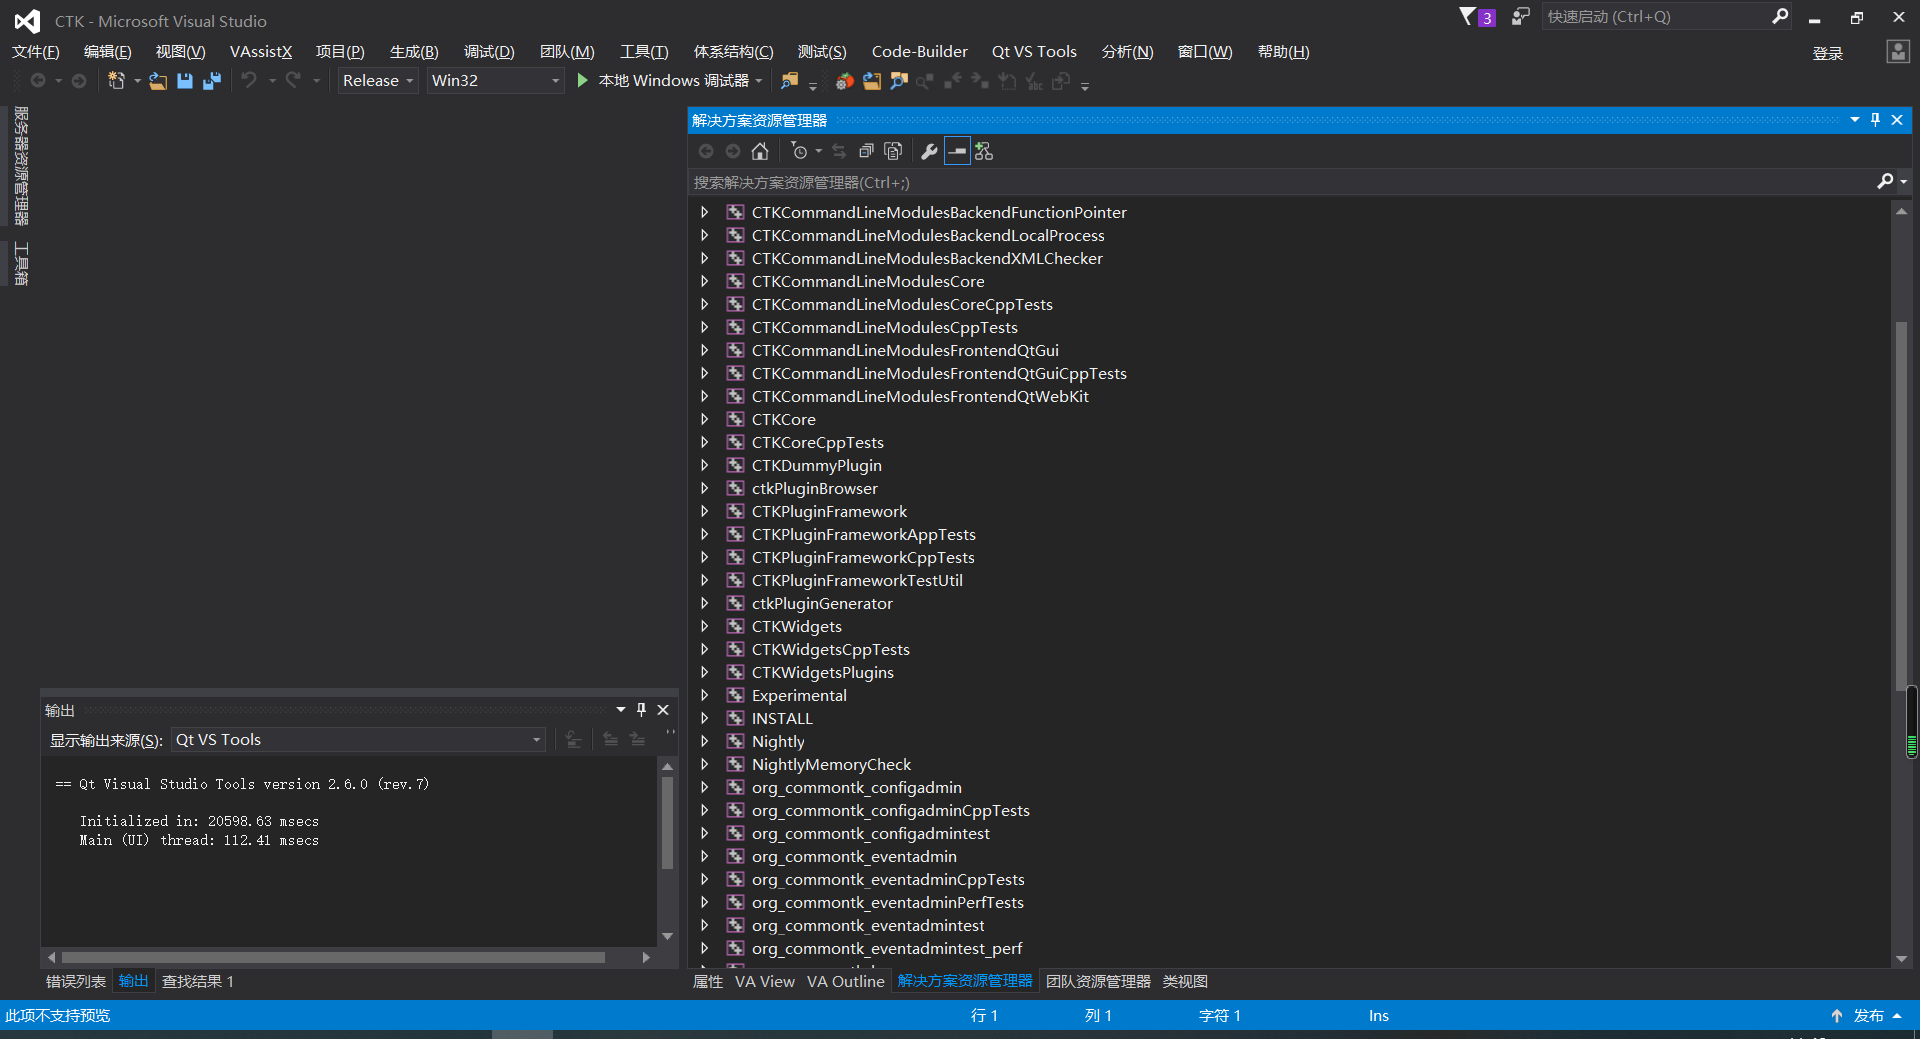Click the send feedback icon near Quick Launch
Screen dimensions: 1920x1039
[x=1520, y=16]
